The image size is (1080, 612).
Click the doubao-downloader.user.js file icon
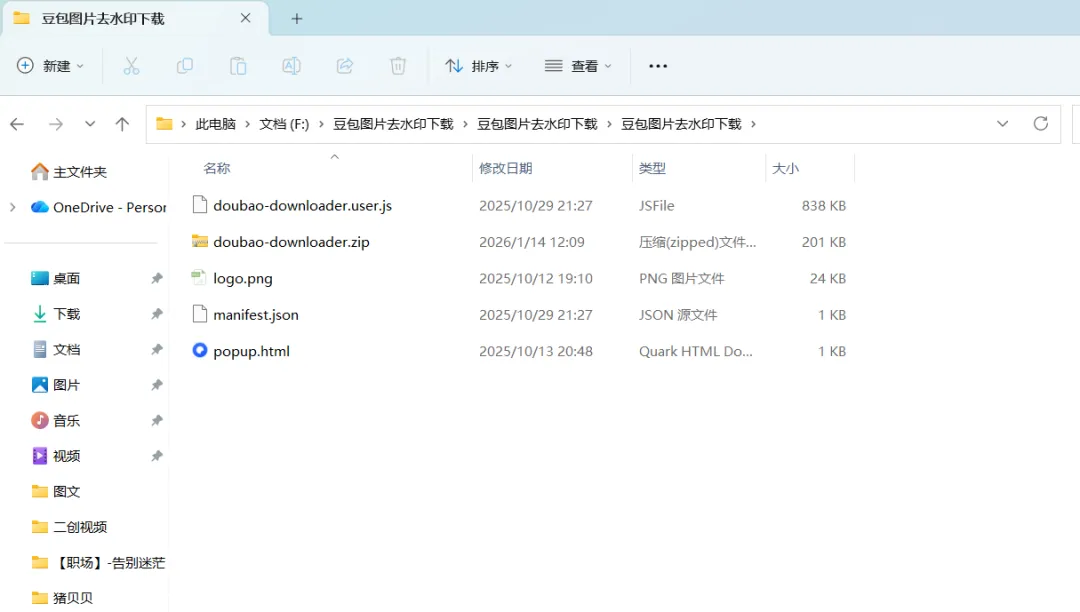pos(200,204)
